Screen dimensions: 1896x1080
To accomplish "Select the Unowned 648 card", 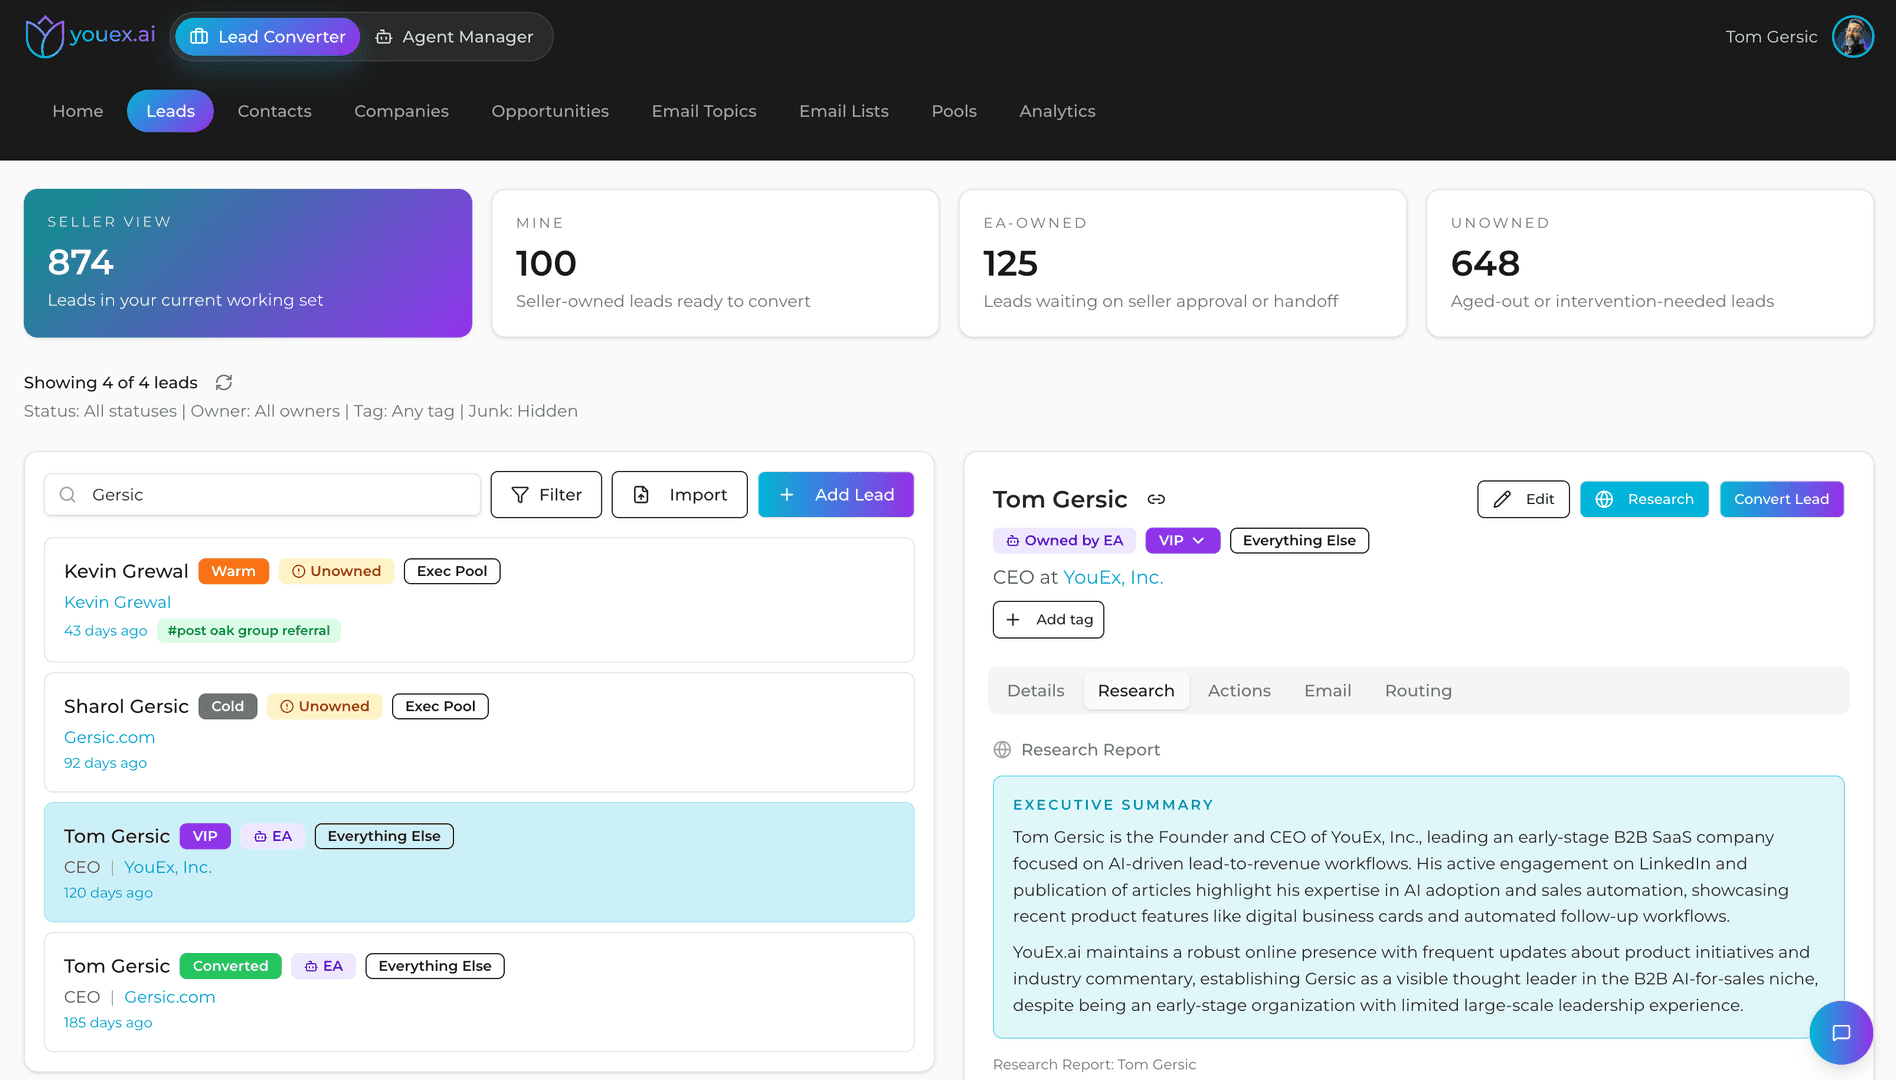I will point(1650,263).
